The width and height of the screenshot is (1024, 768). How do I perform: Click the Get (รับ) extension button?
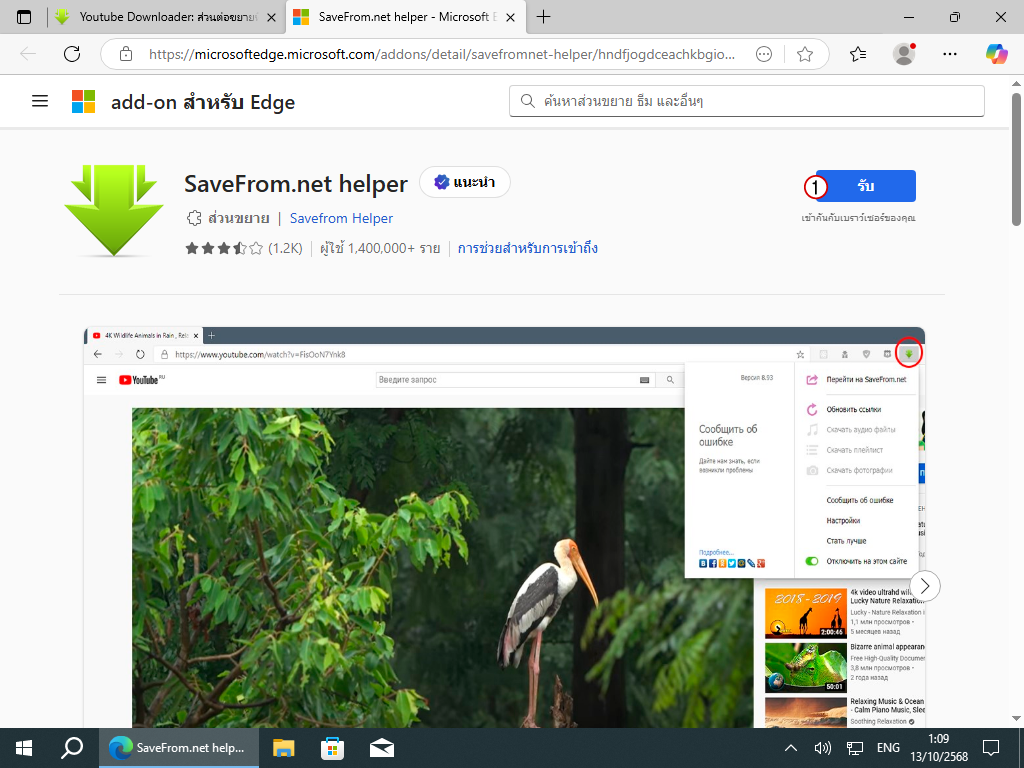point(865,186)
